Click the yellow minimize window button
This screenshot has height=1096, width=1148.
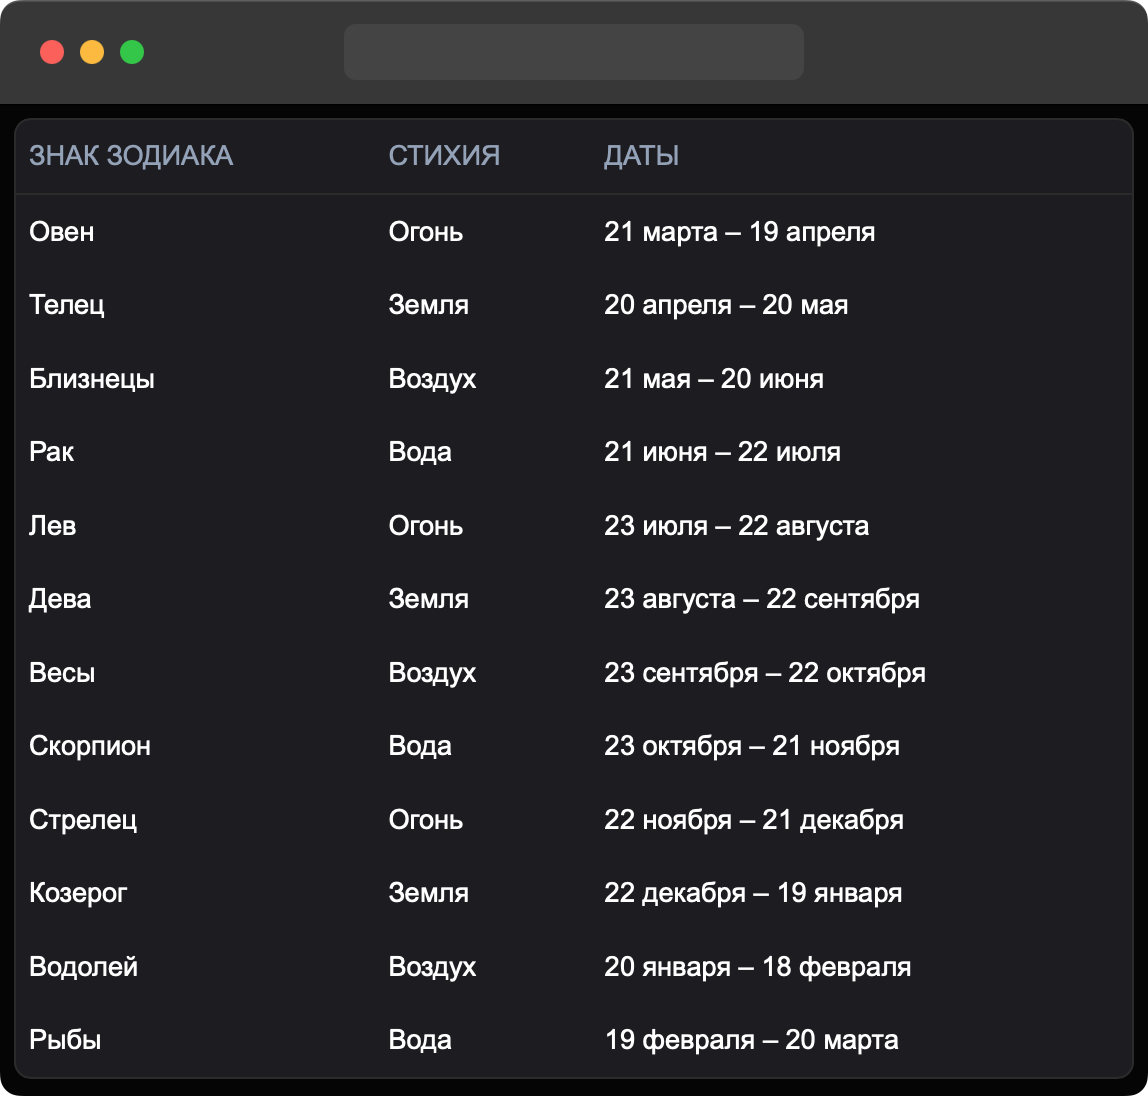(x=92, y=52)
